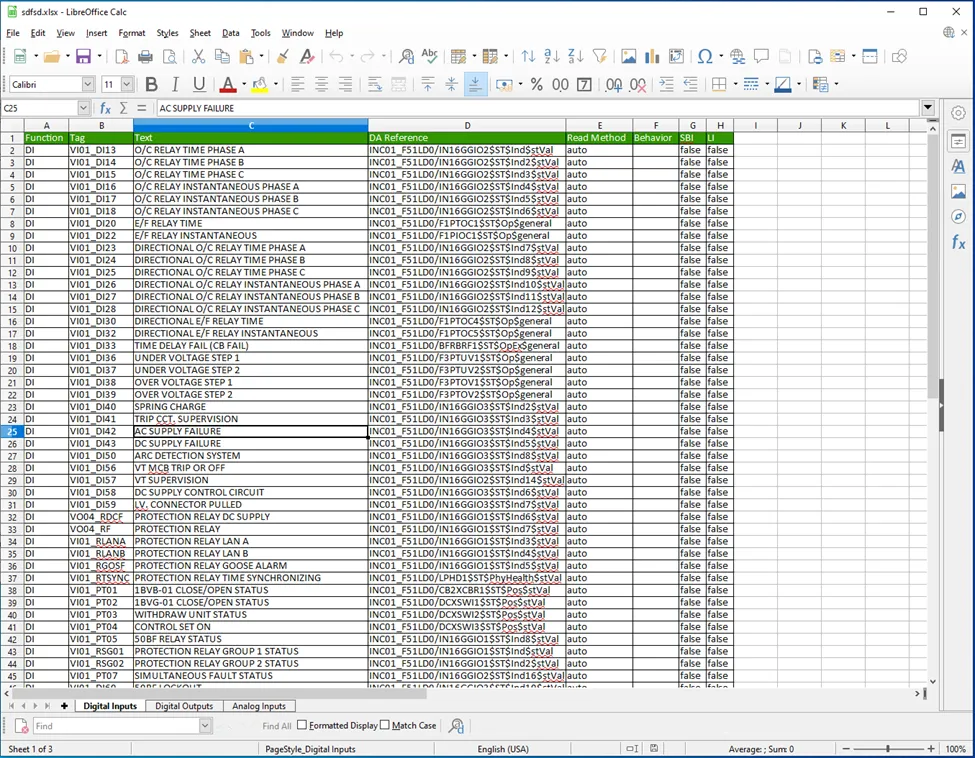Click the Insert Chart icon

(652, 57)
